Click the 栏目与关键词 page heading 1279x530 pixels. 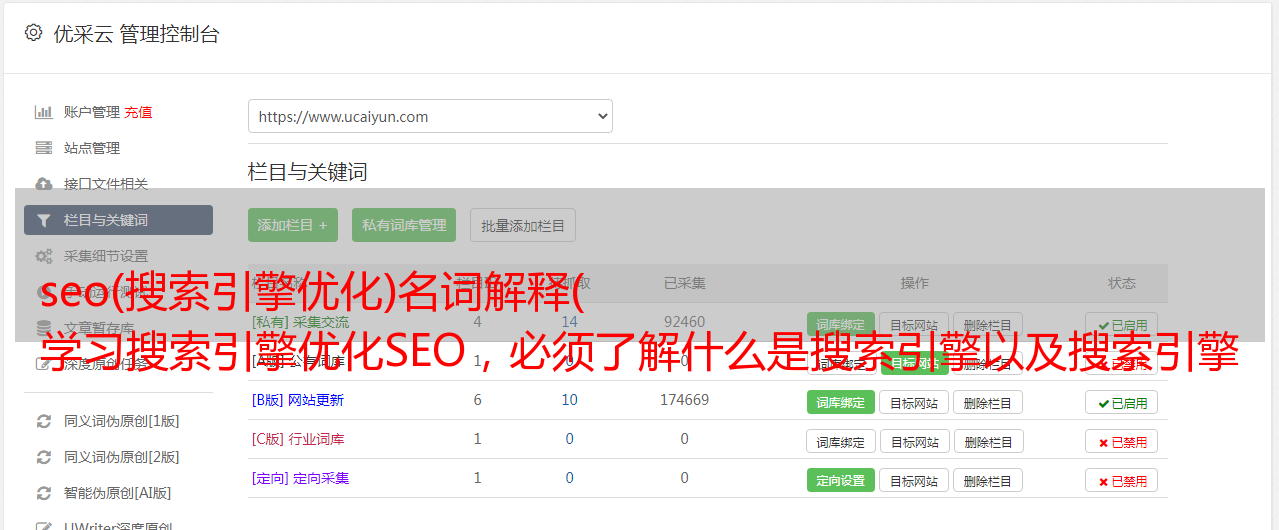(308, 172)
